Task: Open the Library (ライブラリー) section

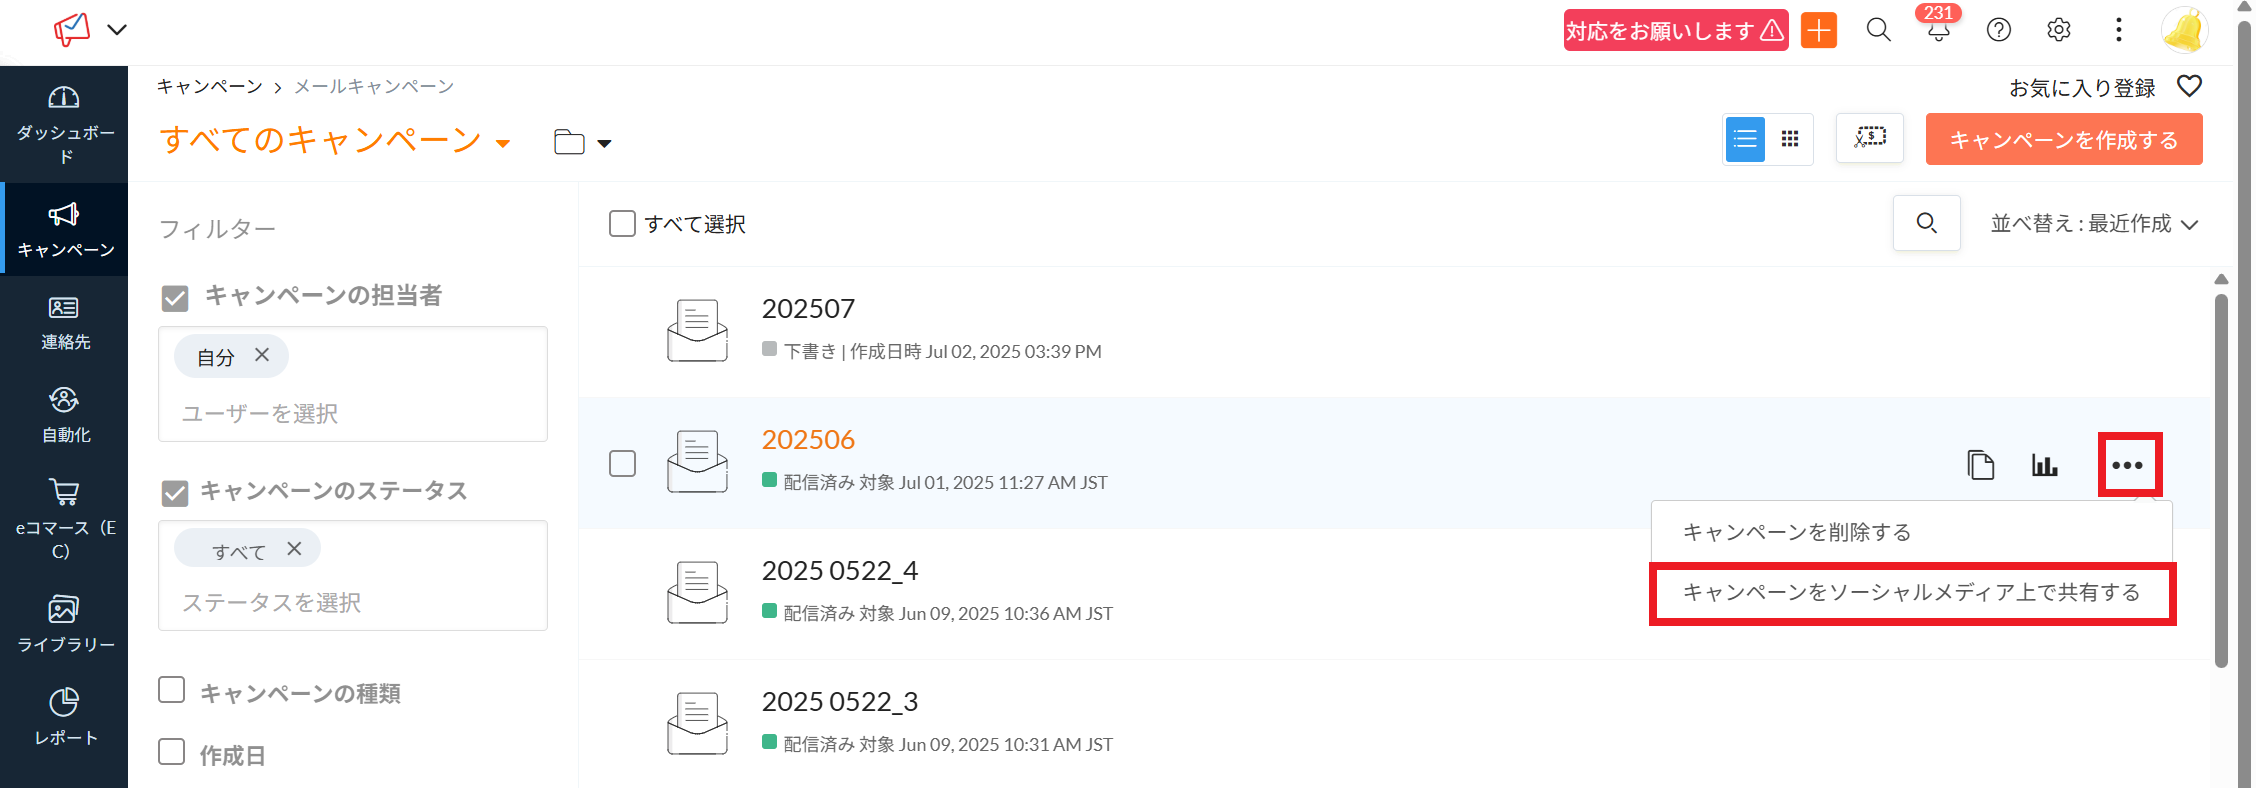Action: point(64,622)
